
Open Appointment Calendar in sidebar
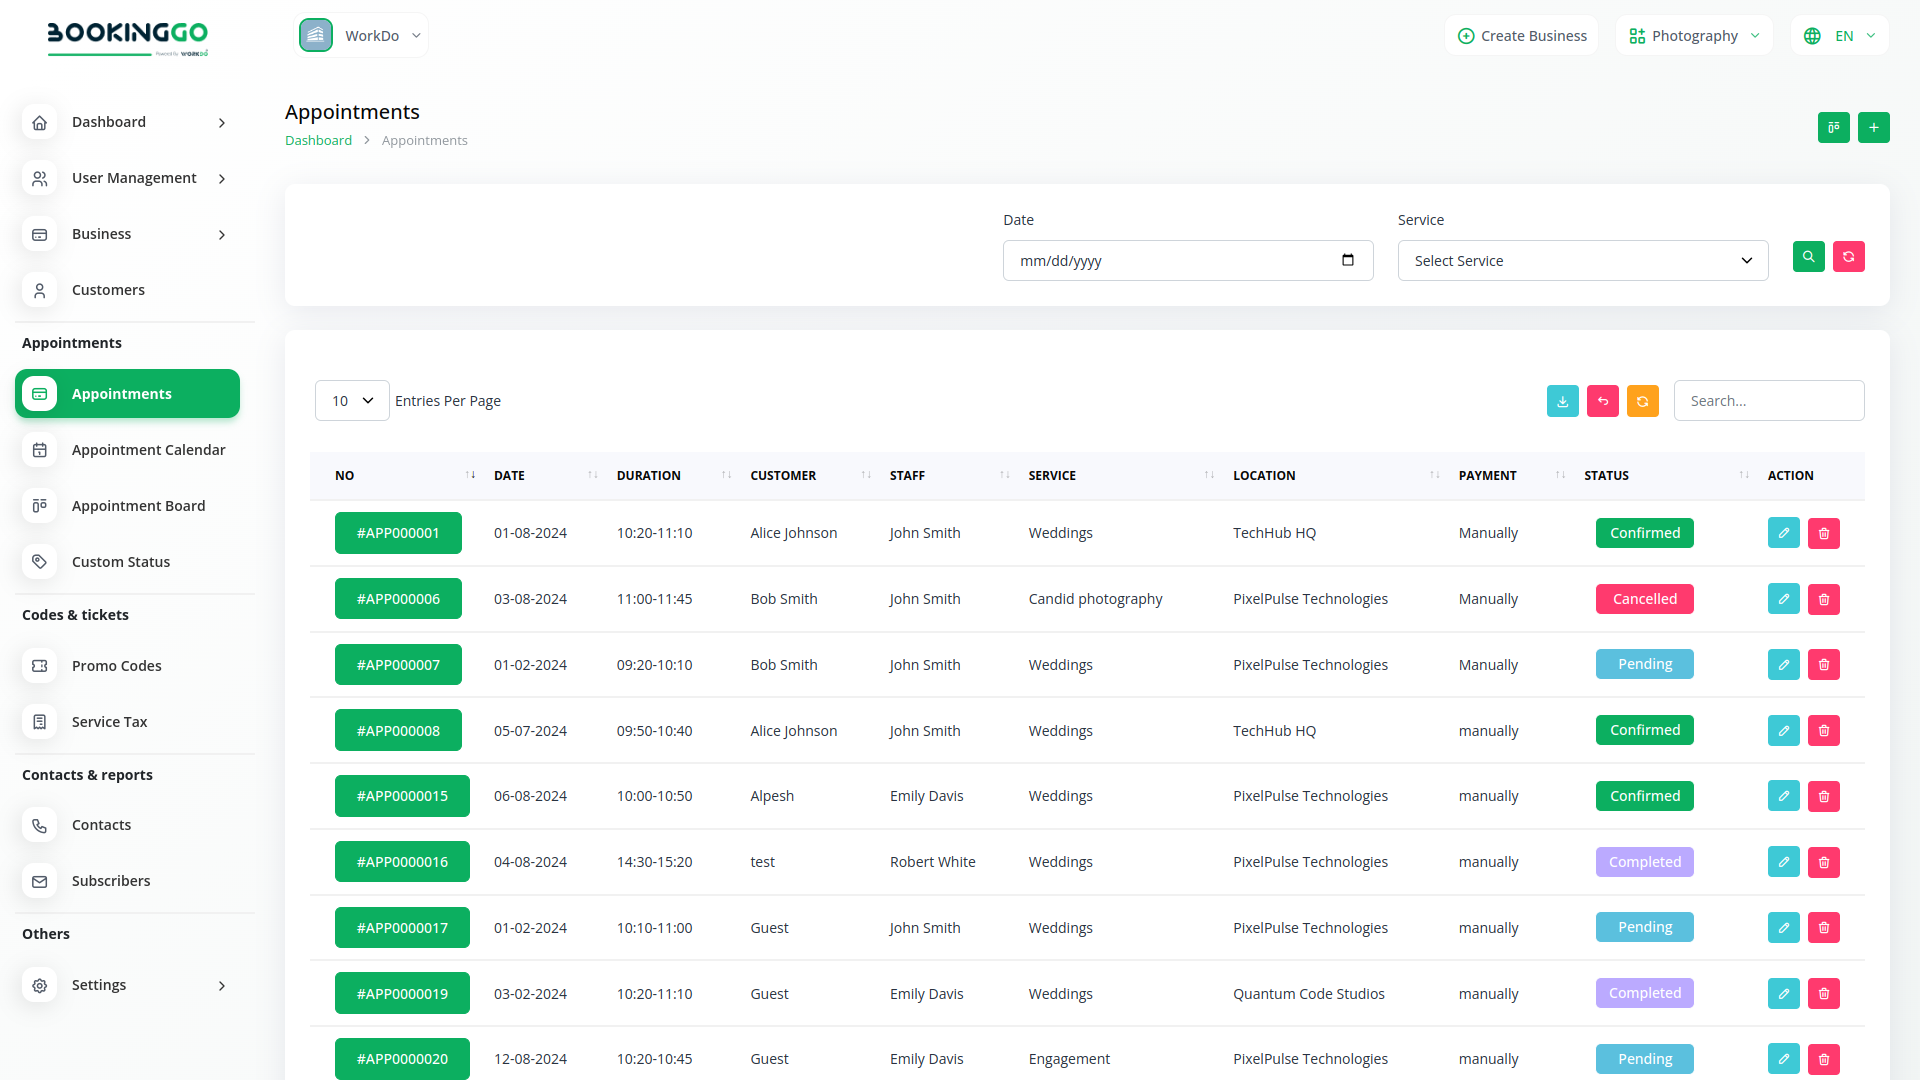[148, 450]
